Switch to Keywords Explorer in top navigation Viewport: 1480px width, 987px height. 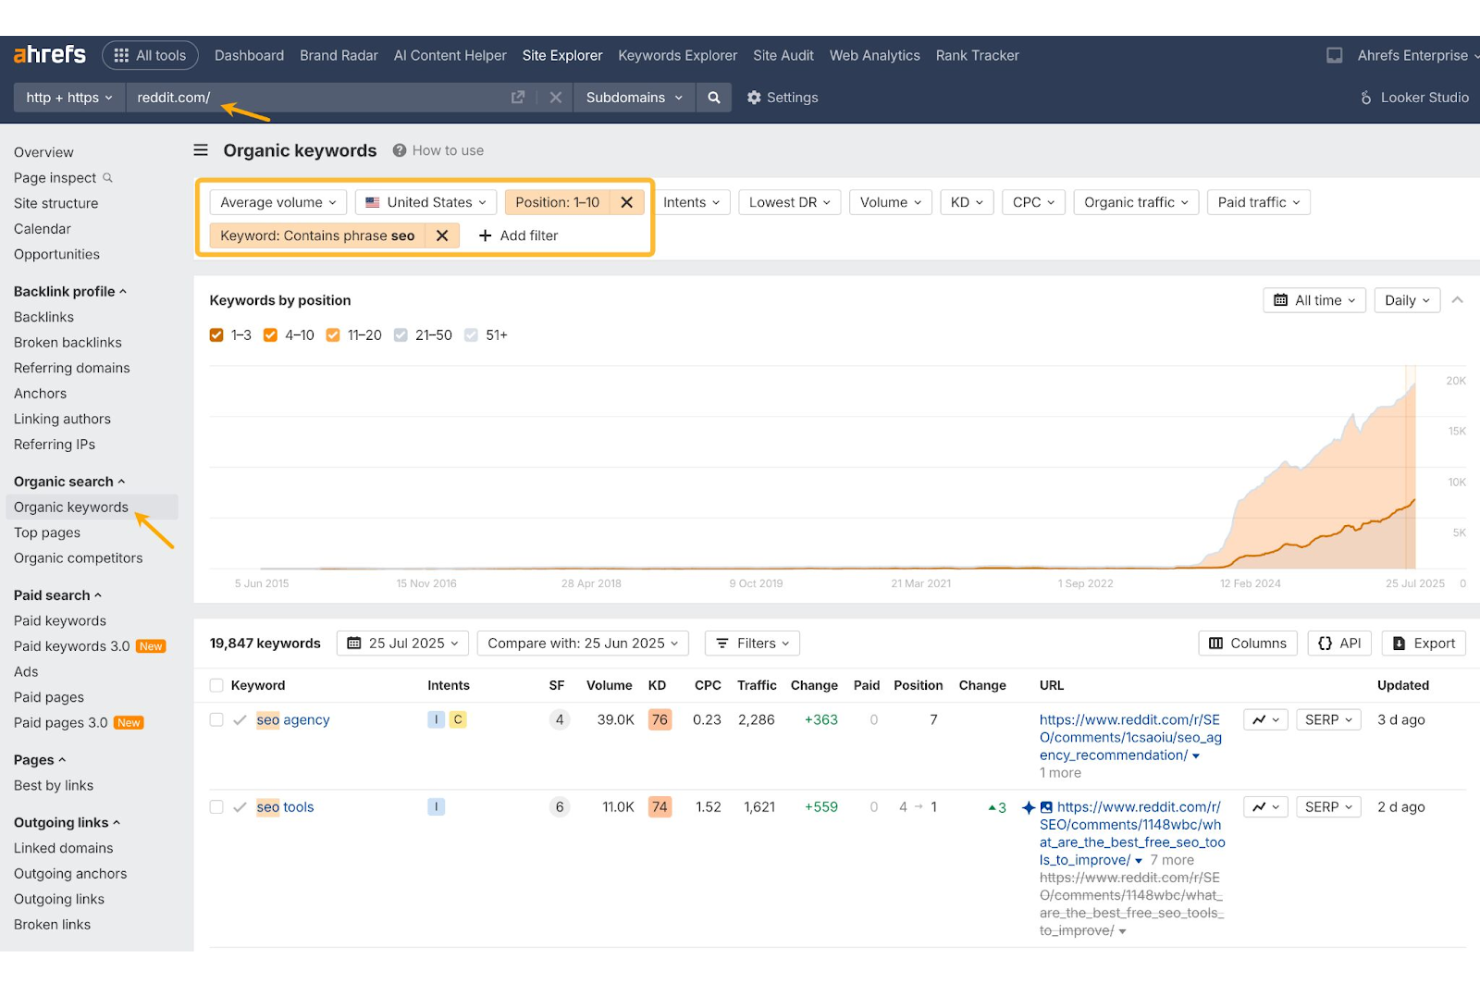tap(677, 55)
